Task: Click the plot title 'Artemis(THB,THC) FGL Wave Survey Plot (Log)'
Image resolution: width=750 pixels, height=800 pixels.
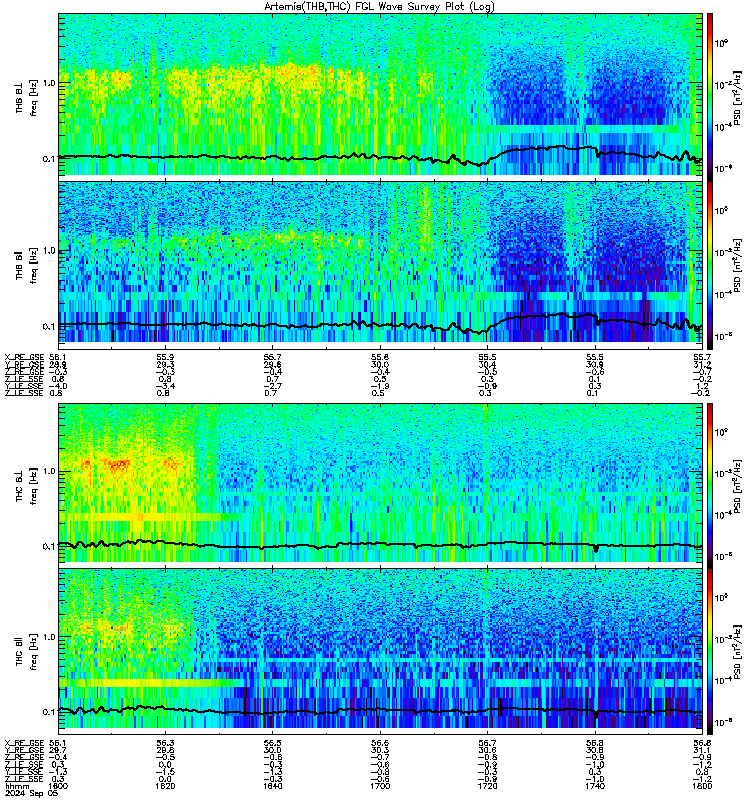Action: pyautogui.click(x=379, y=7)
